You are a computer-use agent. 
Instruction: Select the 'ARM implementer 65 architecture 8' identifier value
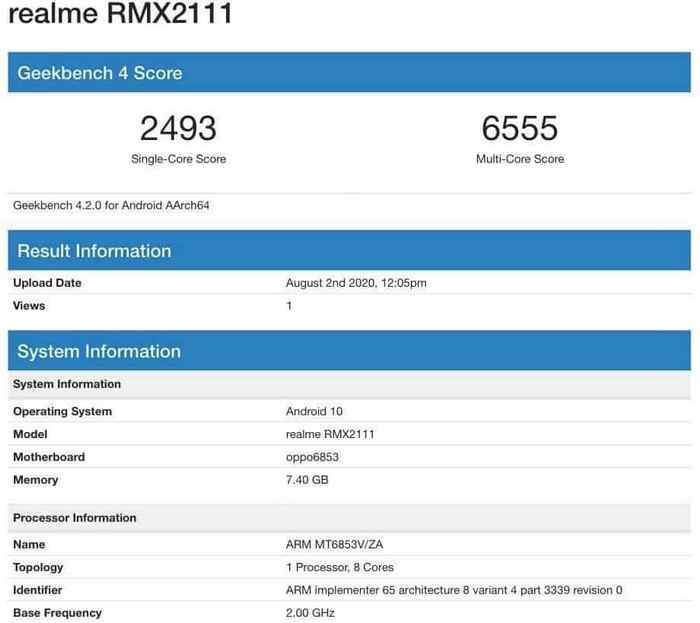pyautogui.click(x=454, y=590)
